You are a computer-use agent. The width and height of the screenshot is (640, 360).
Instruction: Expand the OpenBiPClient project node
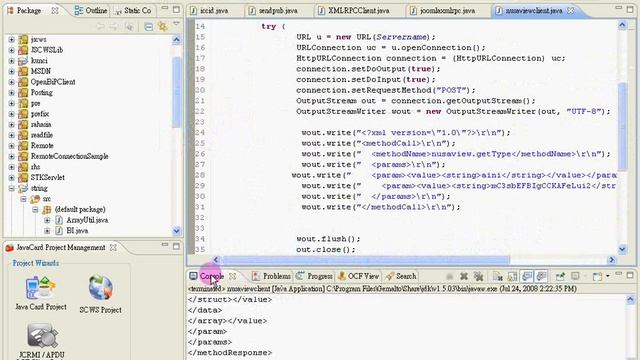[11, 82]
